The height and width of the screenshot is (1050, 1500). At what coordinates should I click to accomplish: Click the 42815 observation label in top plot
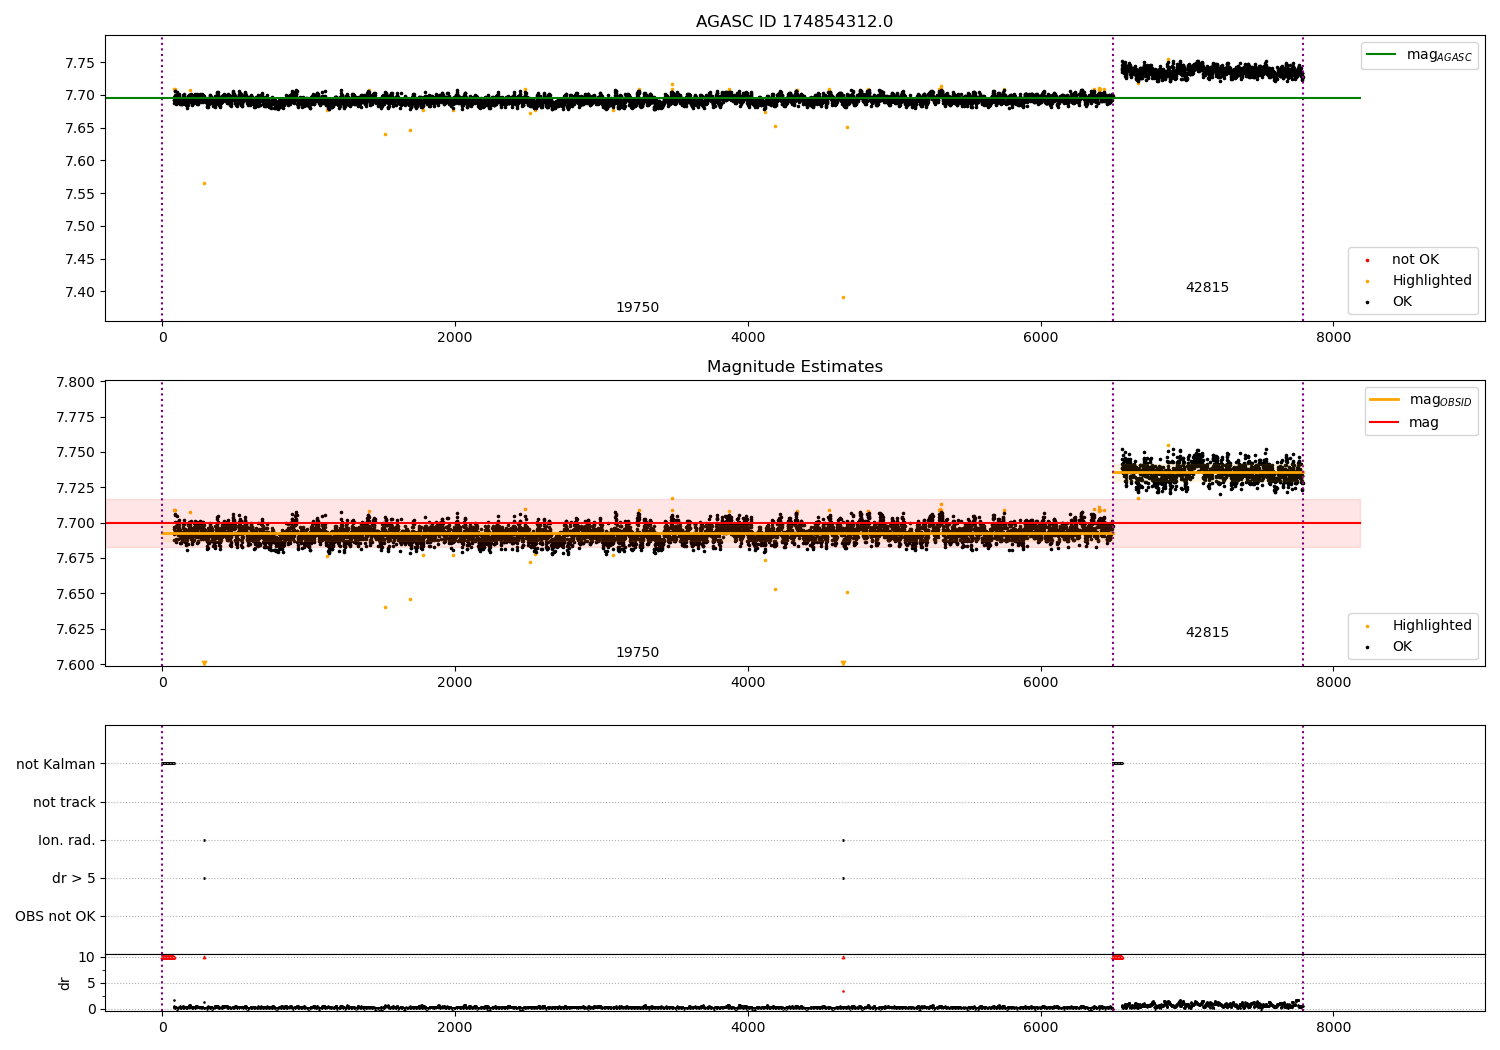pos(1207,288)
